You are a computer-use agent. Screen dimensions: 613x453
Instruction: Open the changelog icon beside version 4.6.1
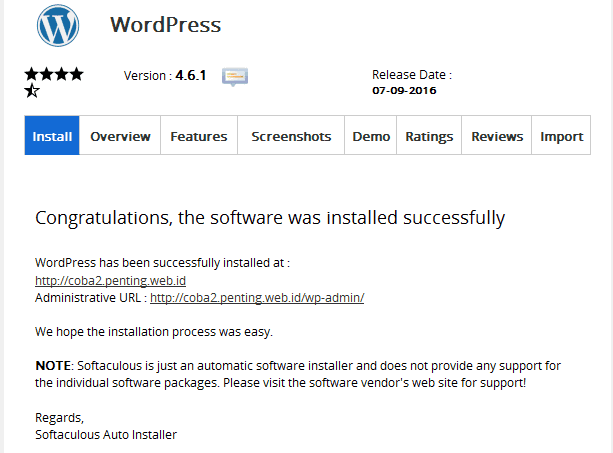point(235,77)
